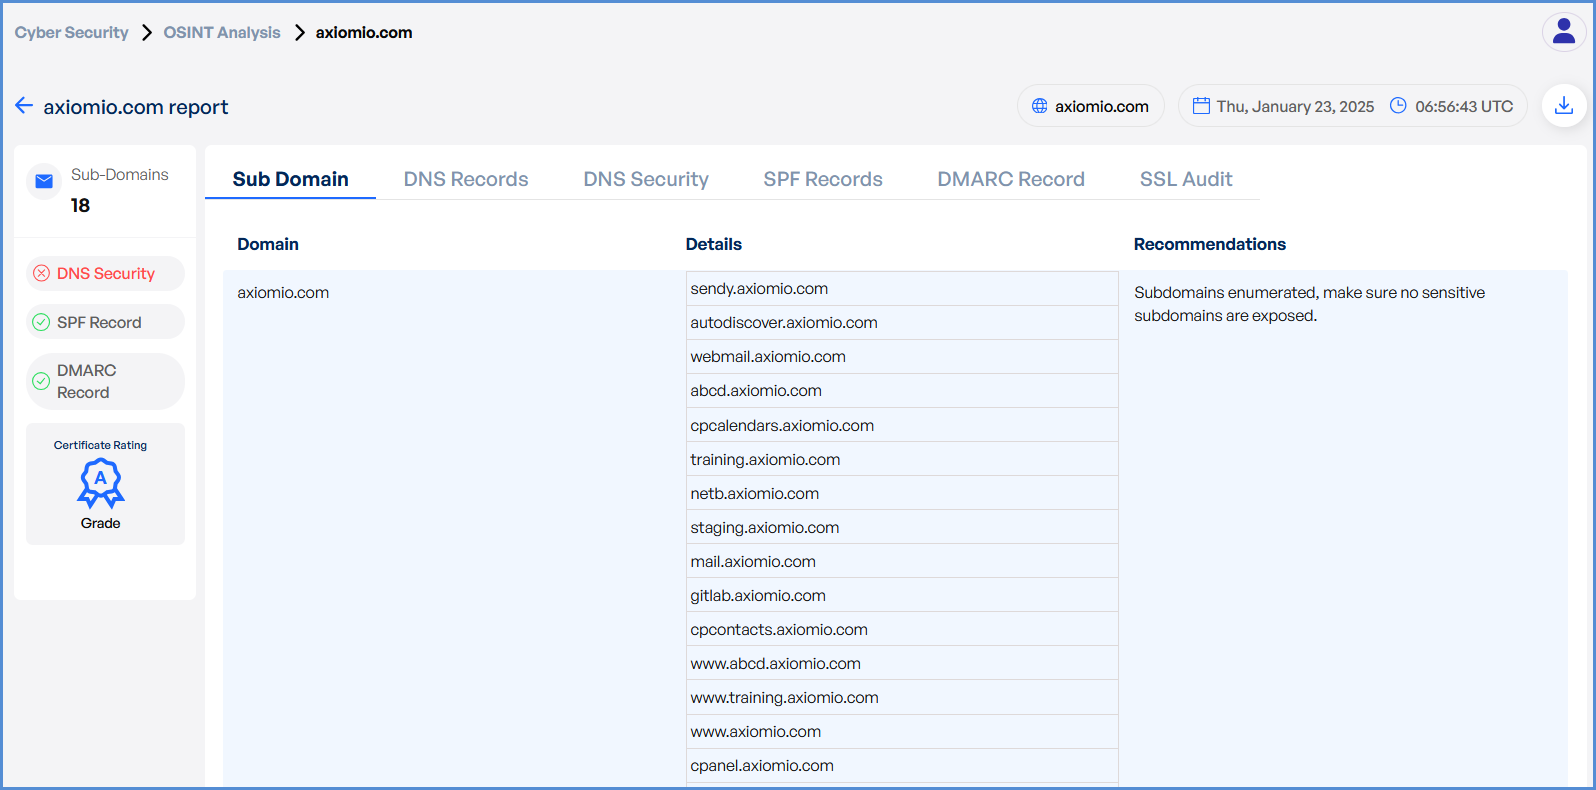1596x790 pixels.
Task: Click the download report icon
Action: [x=1563, y=106]
